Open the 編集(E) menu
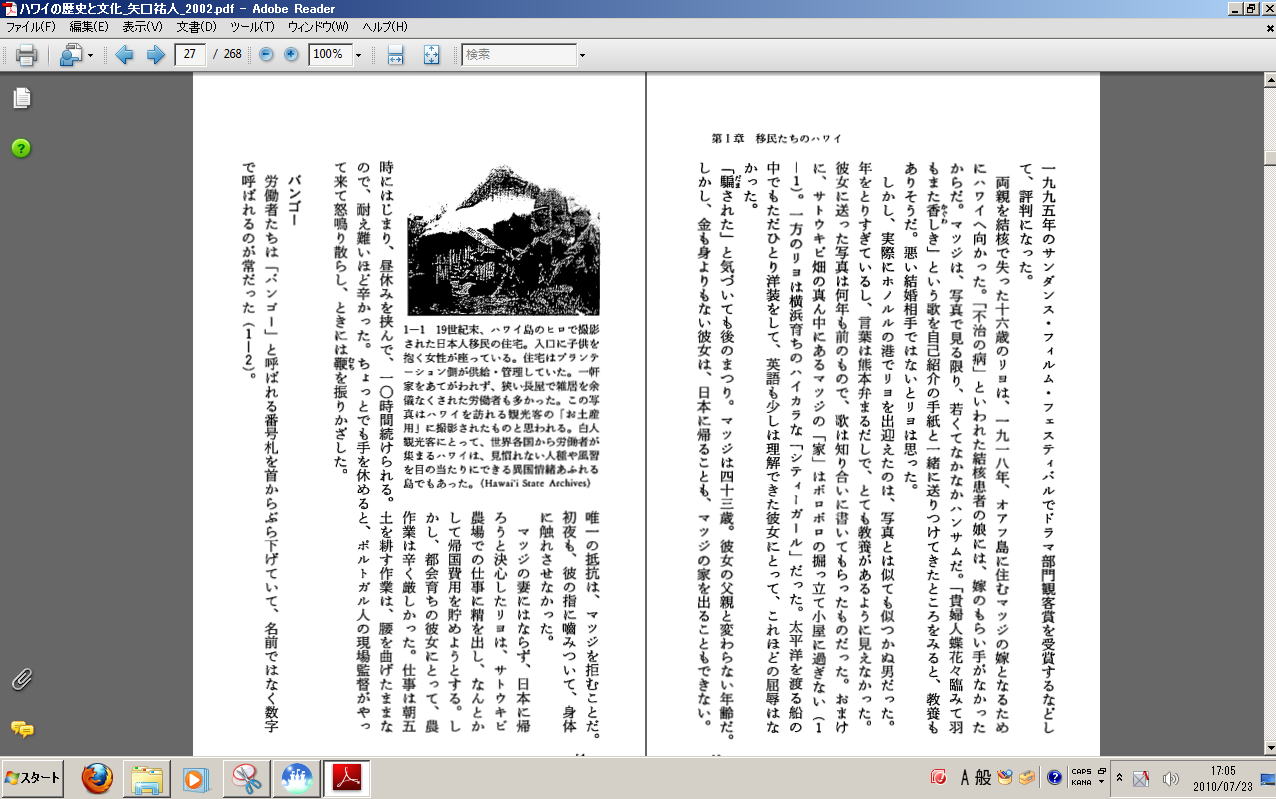The image size is (1276, 799). pyautogui.click(x=88, y=26)
